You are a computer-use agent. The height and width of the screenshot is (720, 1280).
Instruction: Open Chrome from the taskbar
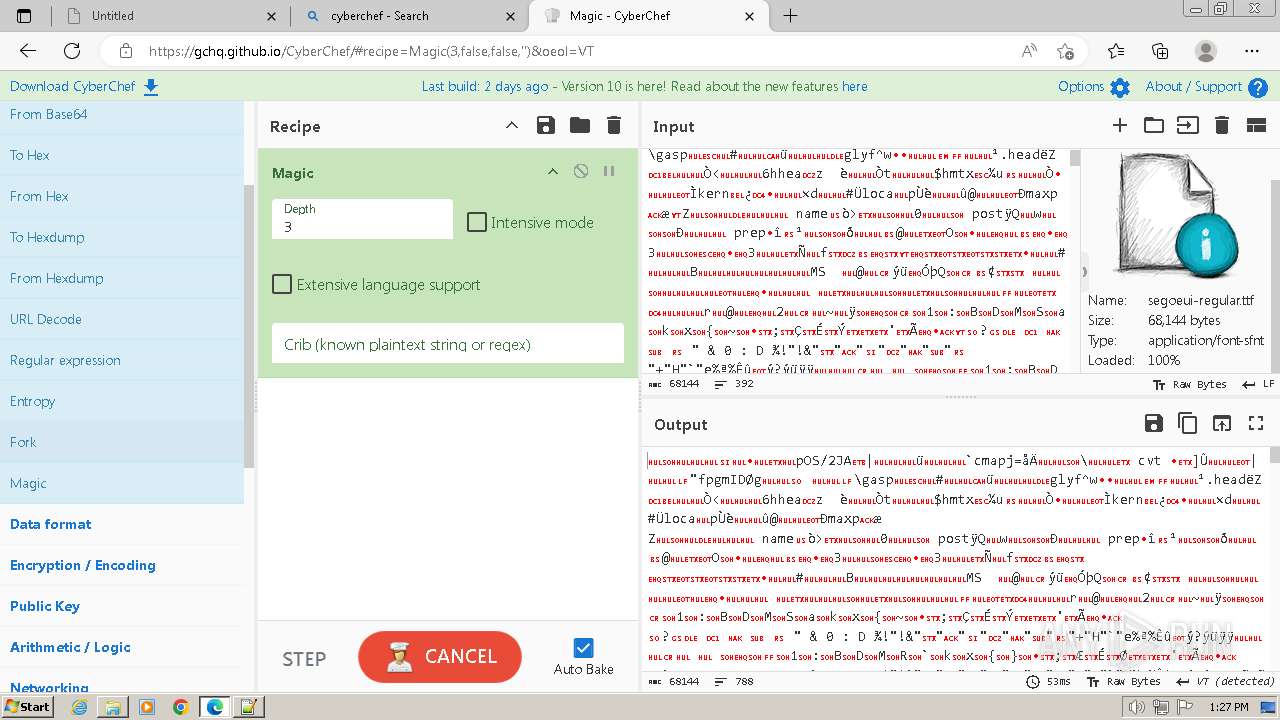click(x=180, y=707)
